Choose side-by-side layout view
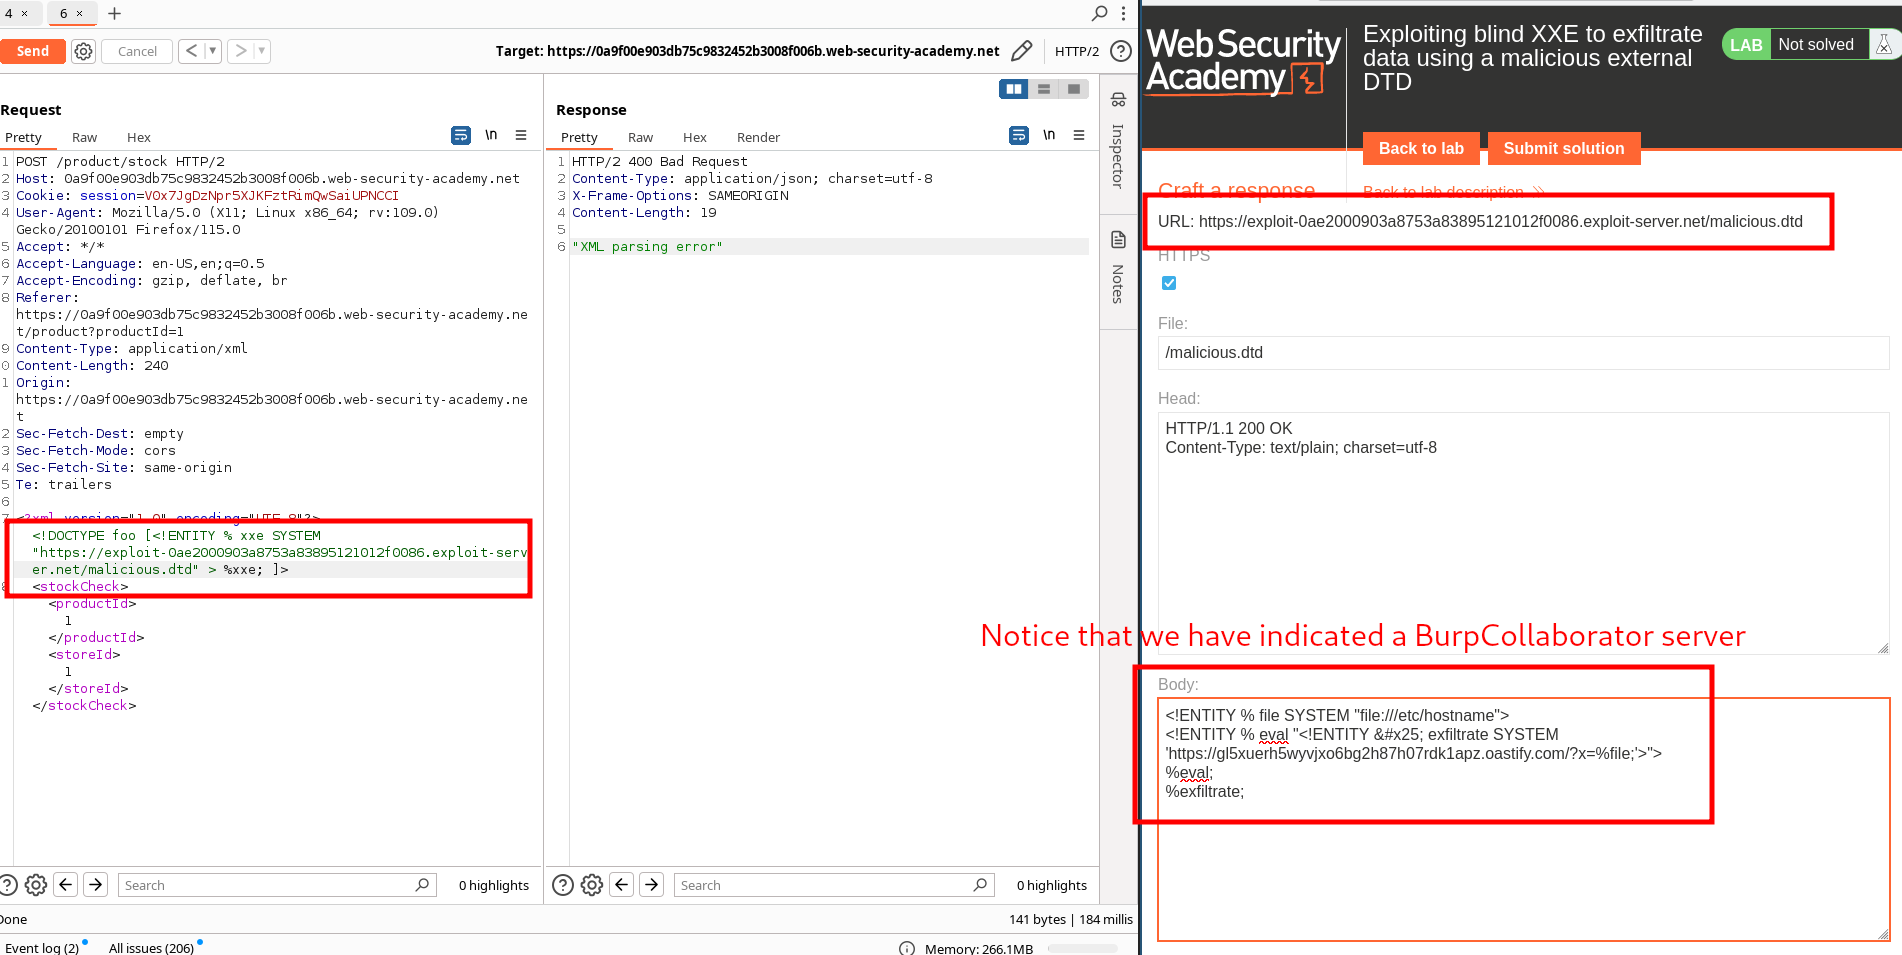 tap(1014, 89)
